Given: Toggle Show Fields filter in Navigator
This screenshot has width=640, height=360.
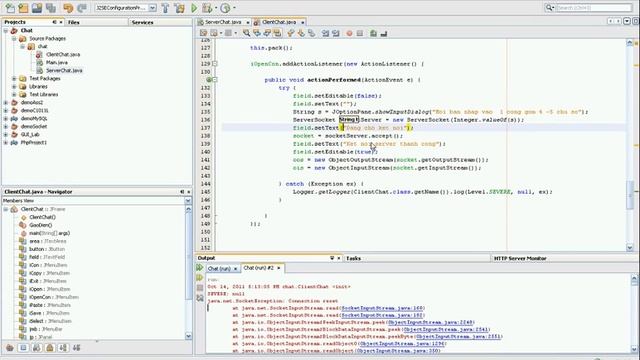Looking at the screenshot, I should 23,348.
